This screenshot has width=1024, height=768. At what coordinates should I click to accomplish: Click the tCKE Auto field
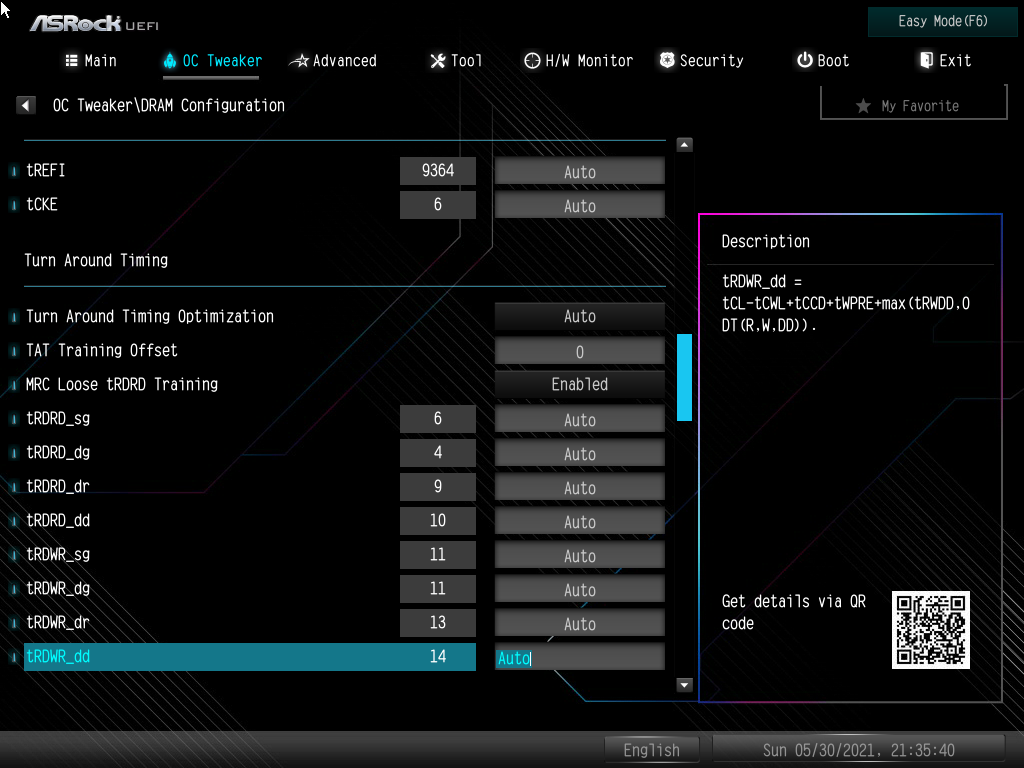pos(579,206)
